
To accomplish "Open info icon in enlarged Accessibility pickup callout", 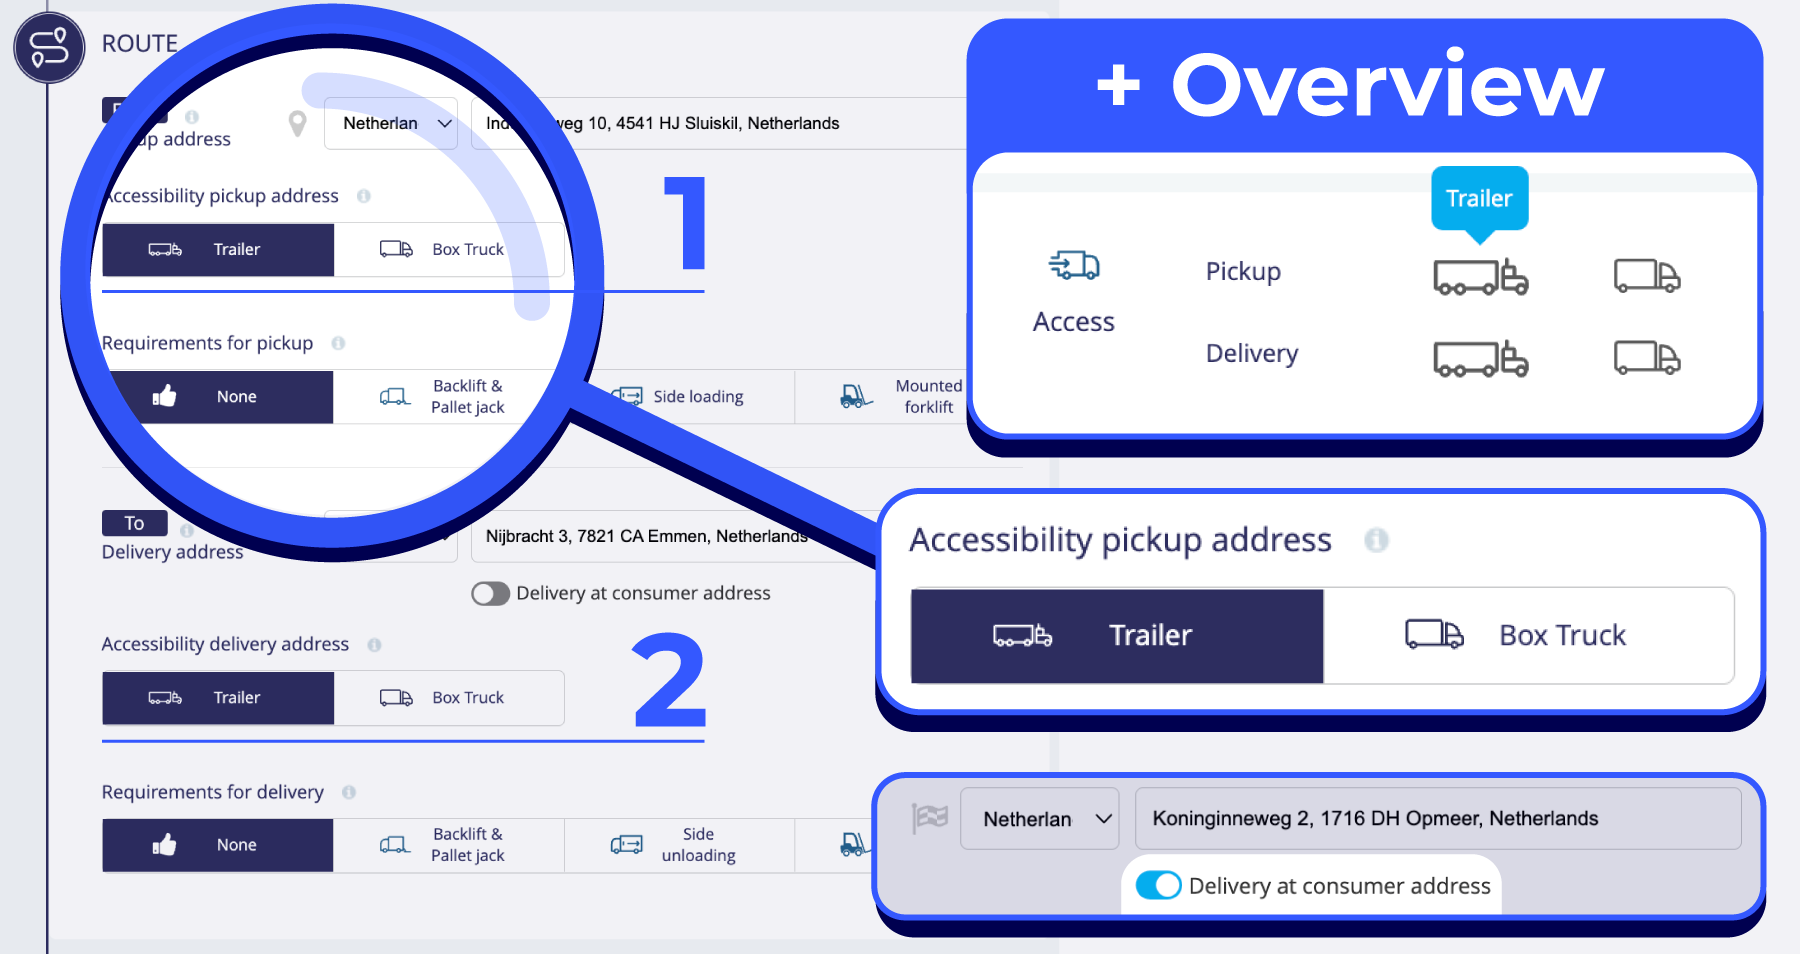I will pyautogui.click(x=1377, y=540).
